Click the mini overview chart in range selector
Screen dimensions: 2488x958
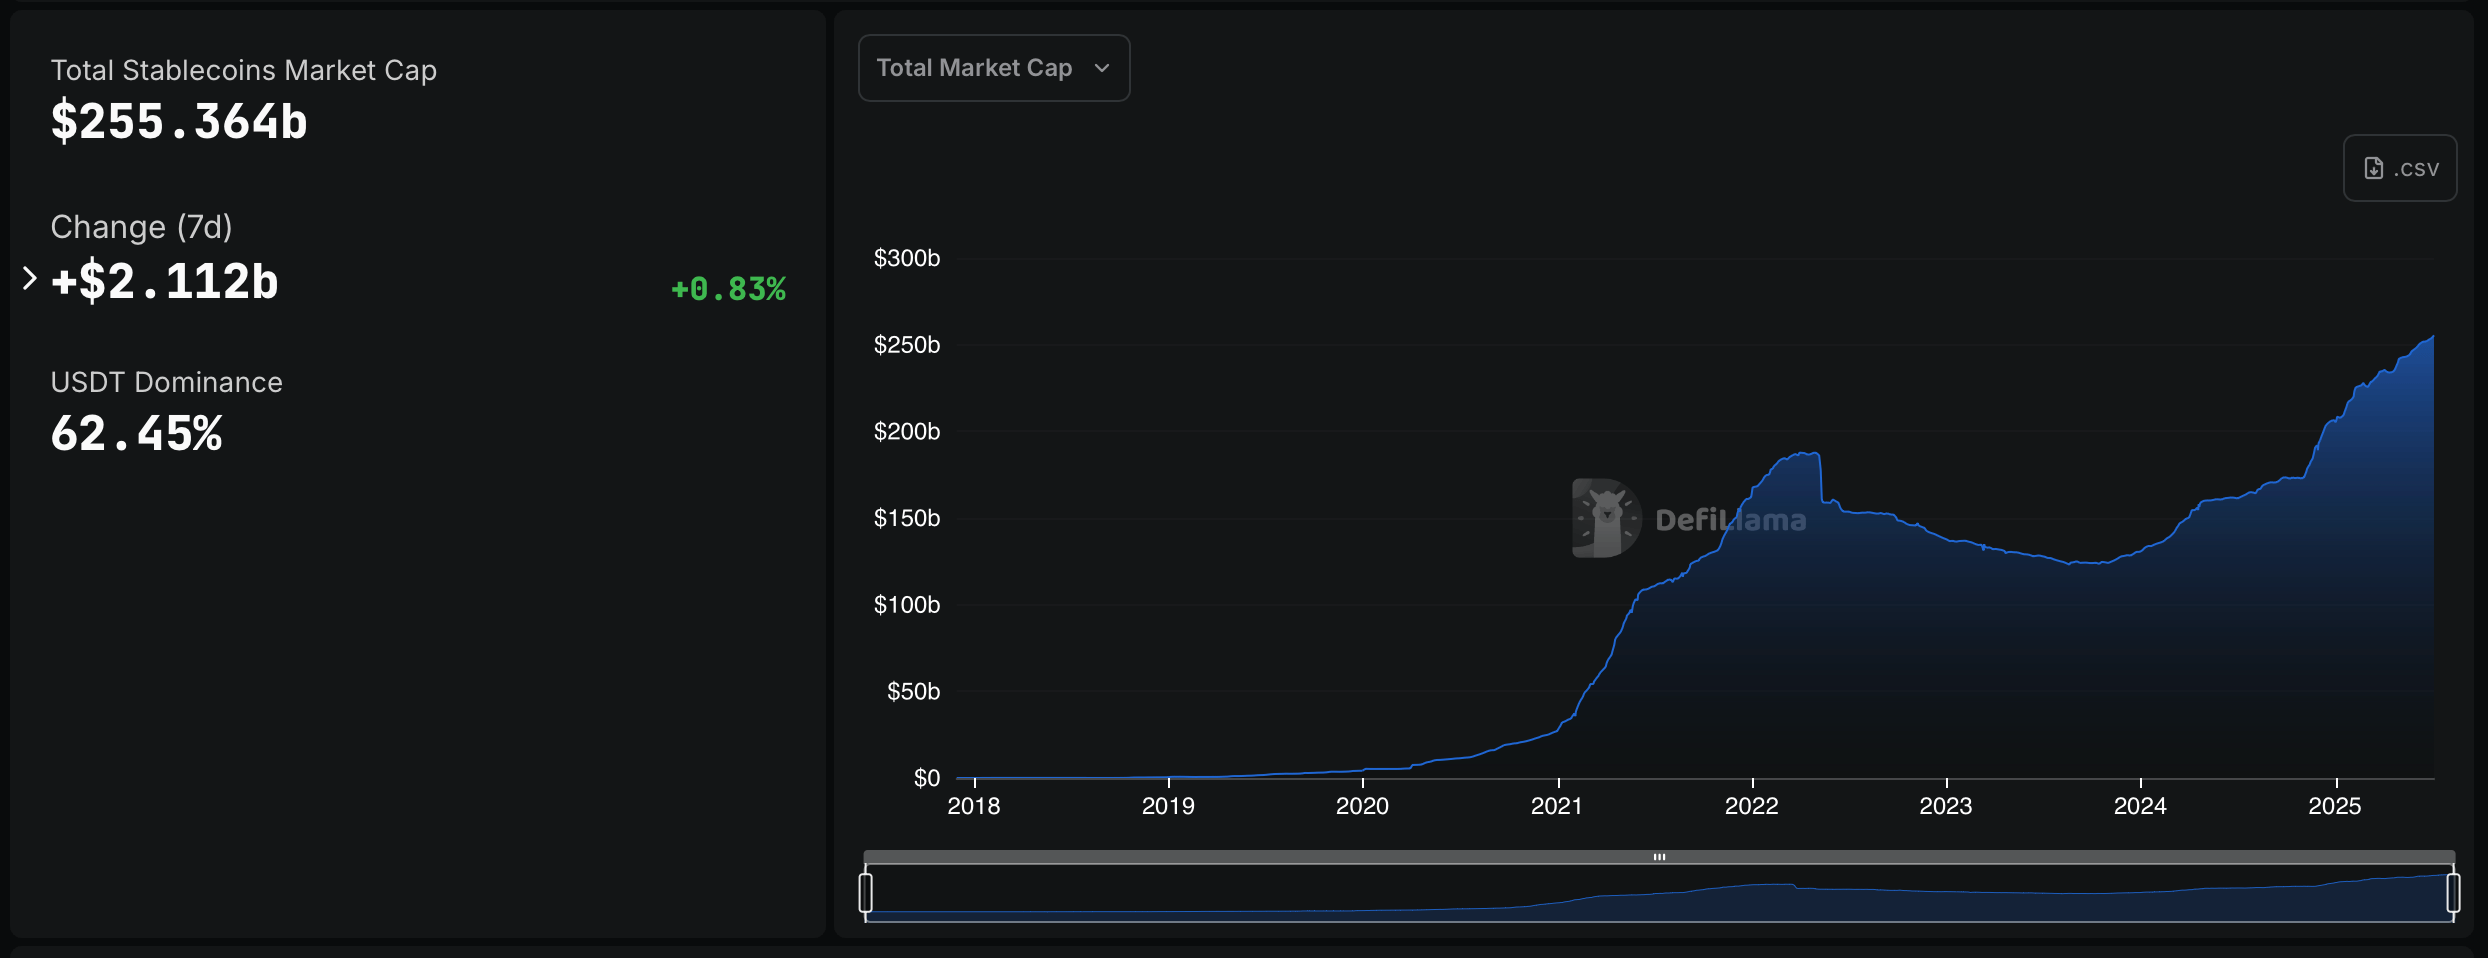(x=1659, y=893)
